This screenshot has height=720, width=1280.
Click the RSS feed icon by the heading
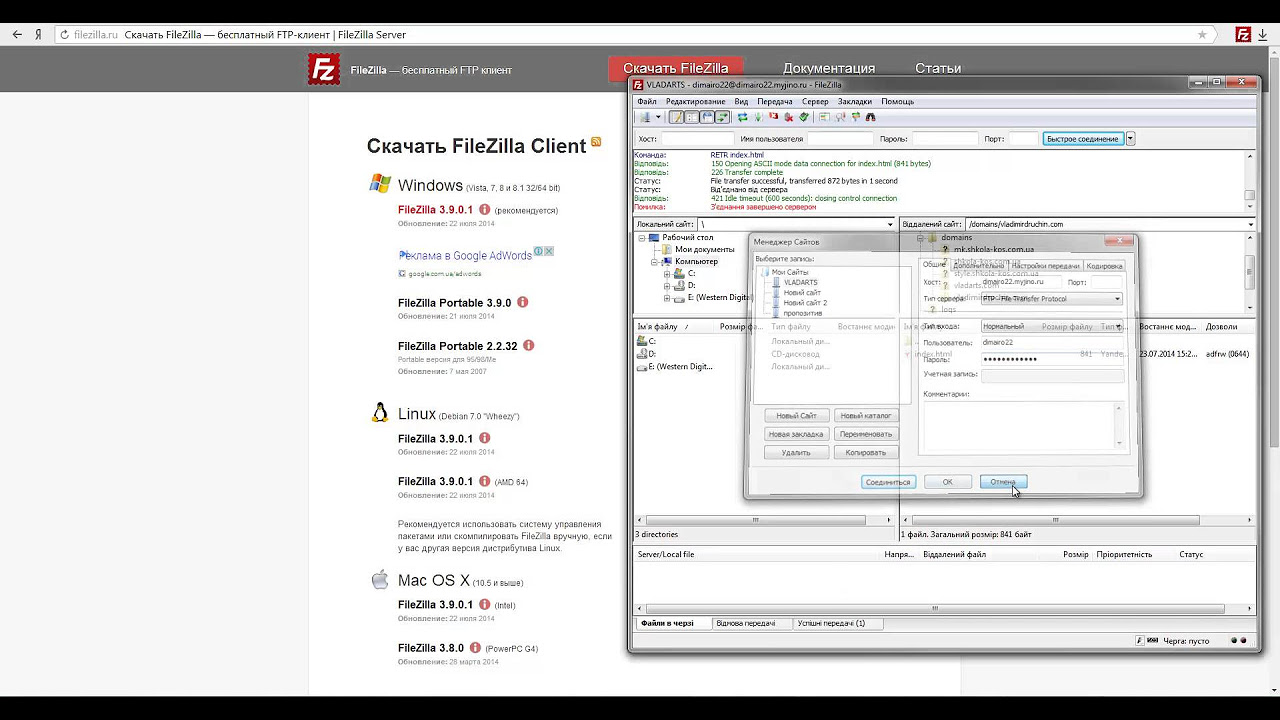pos(596,142)
